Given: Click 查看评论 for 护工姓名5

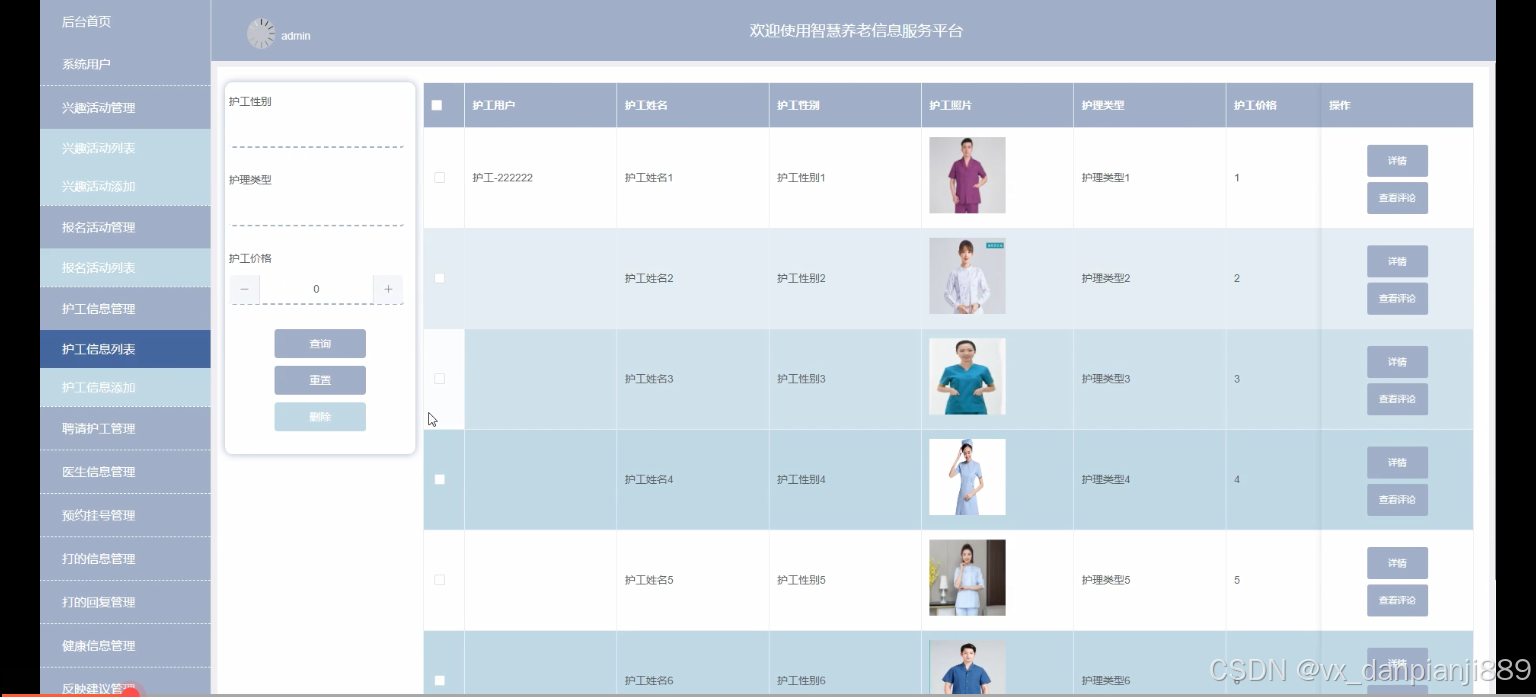Looking at the screenshot, I should pos(1397,600).
